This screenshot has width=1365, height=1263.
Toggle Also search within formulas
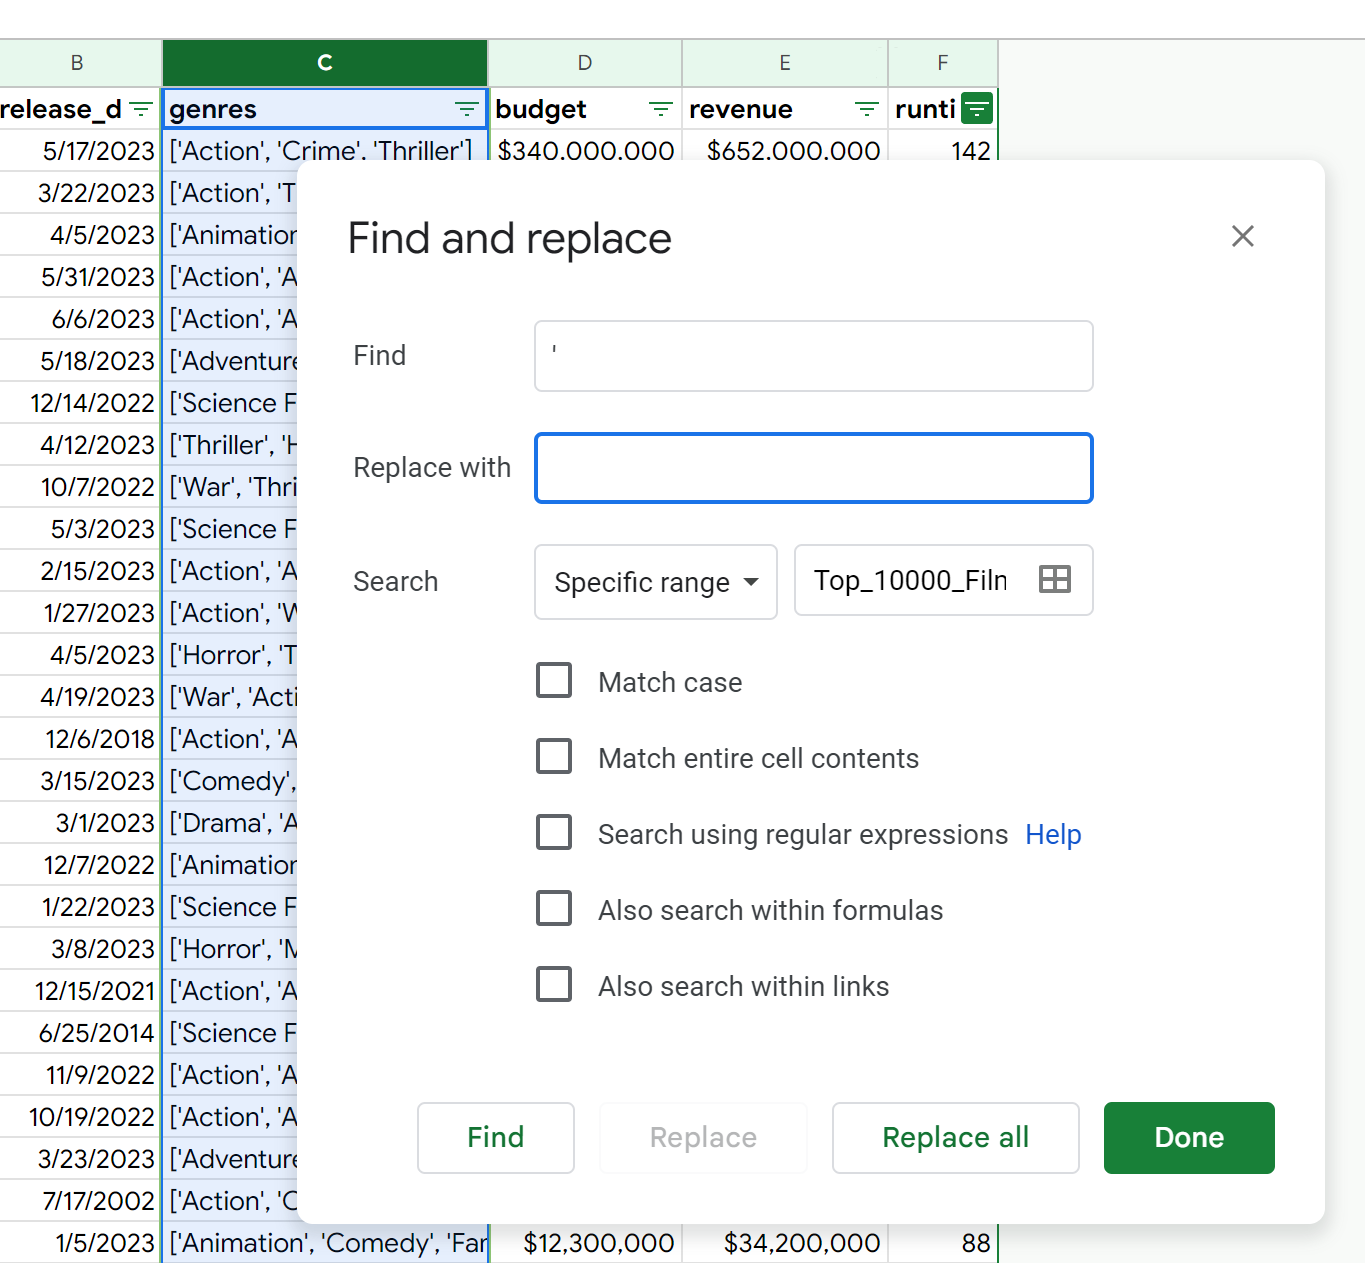point(554,909)
